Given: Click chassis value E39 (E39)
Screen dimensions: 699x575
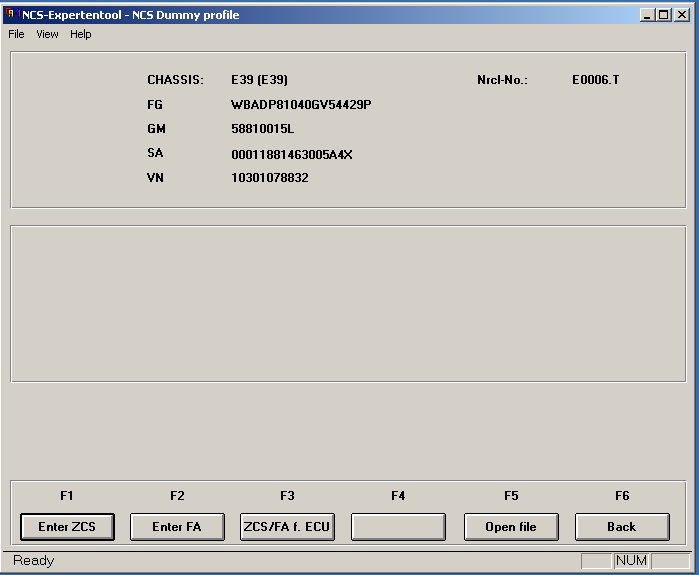Looking at the screenshot, I should coord(259,80).
